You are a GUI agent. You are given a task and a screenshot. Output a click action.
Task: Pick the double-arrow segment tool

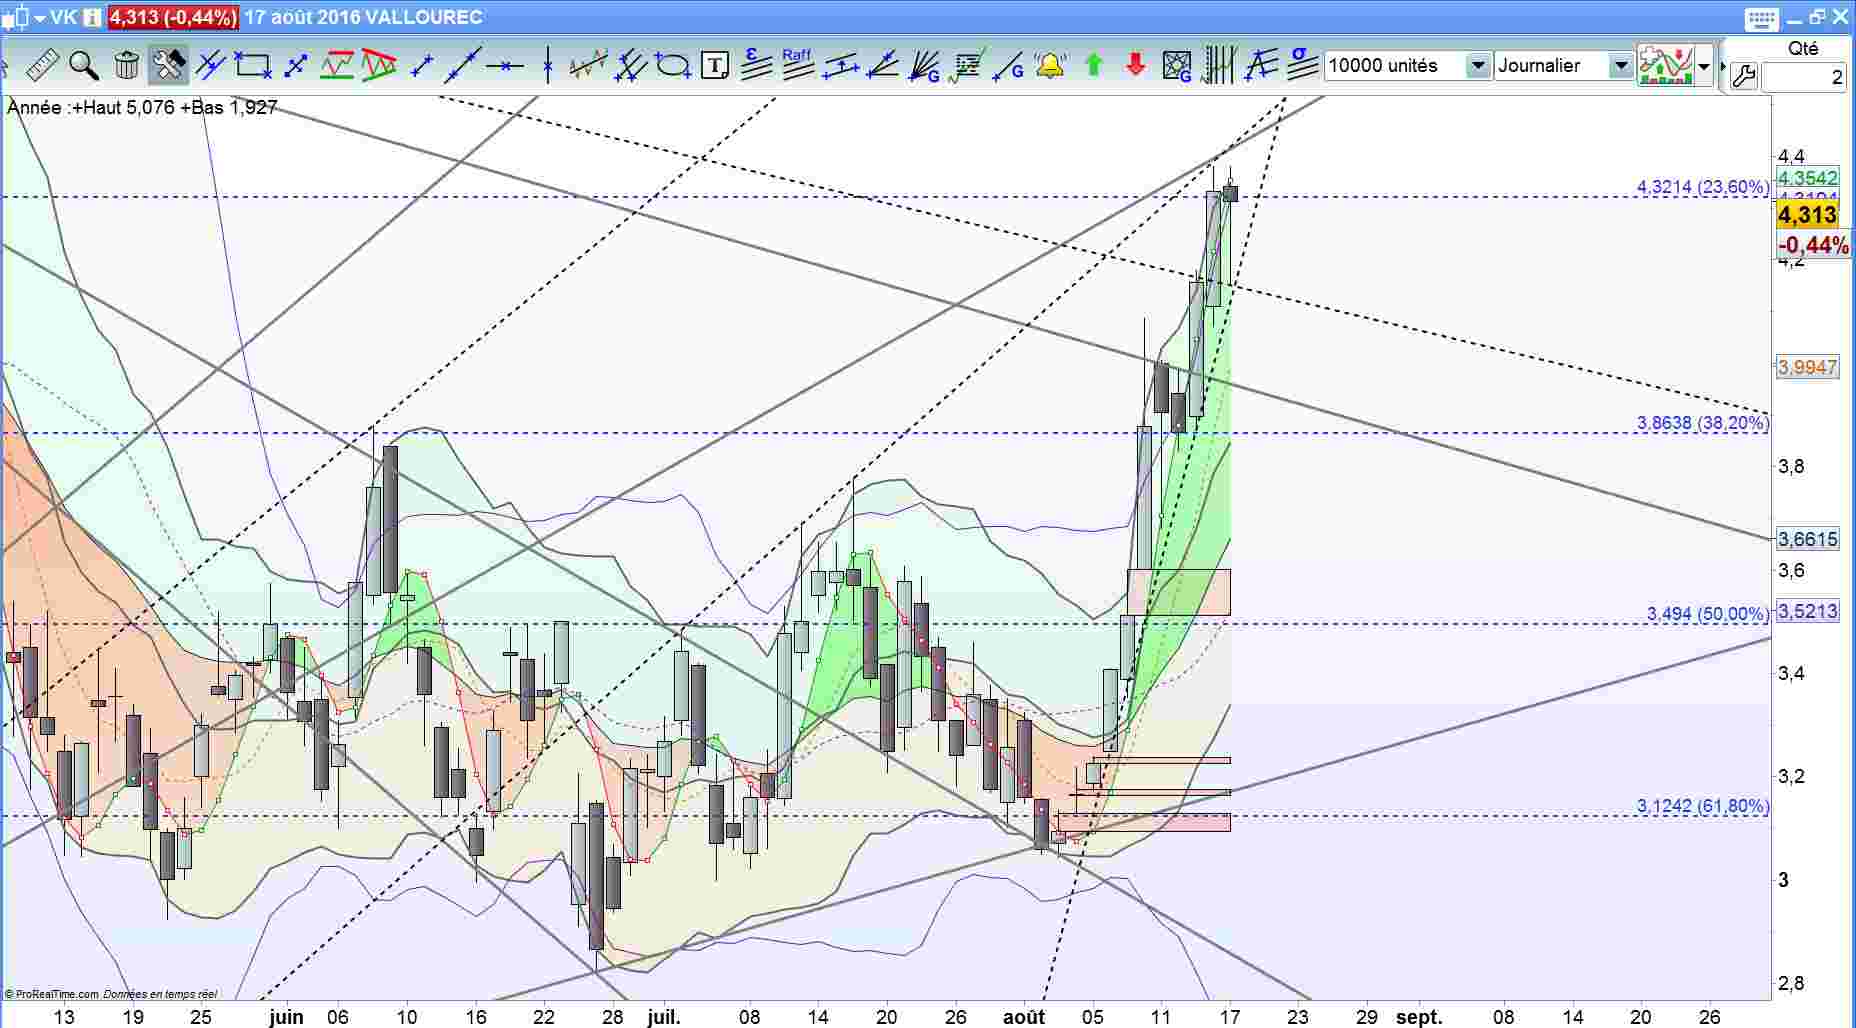click(x=295, y=66)
